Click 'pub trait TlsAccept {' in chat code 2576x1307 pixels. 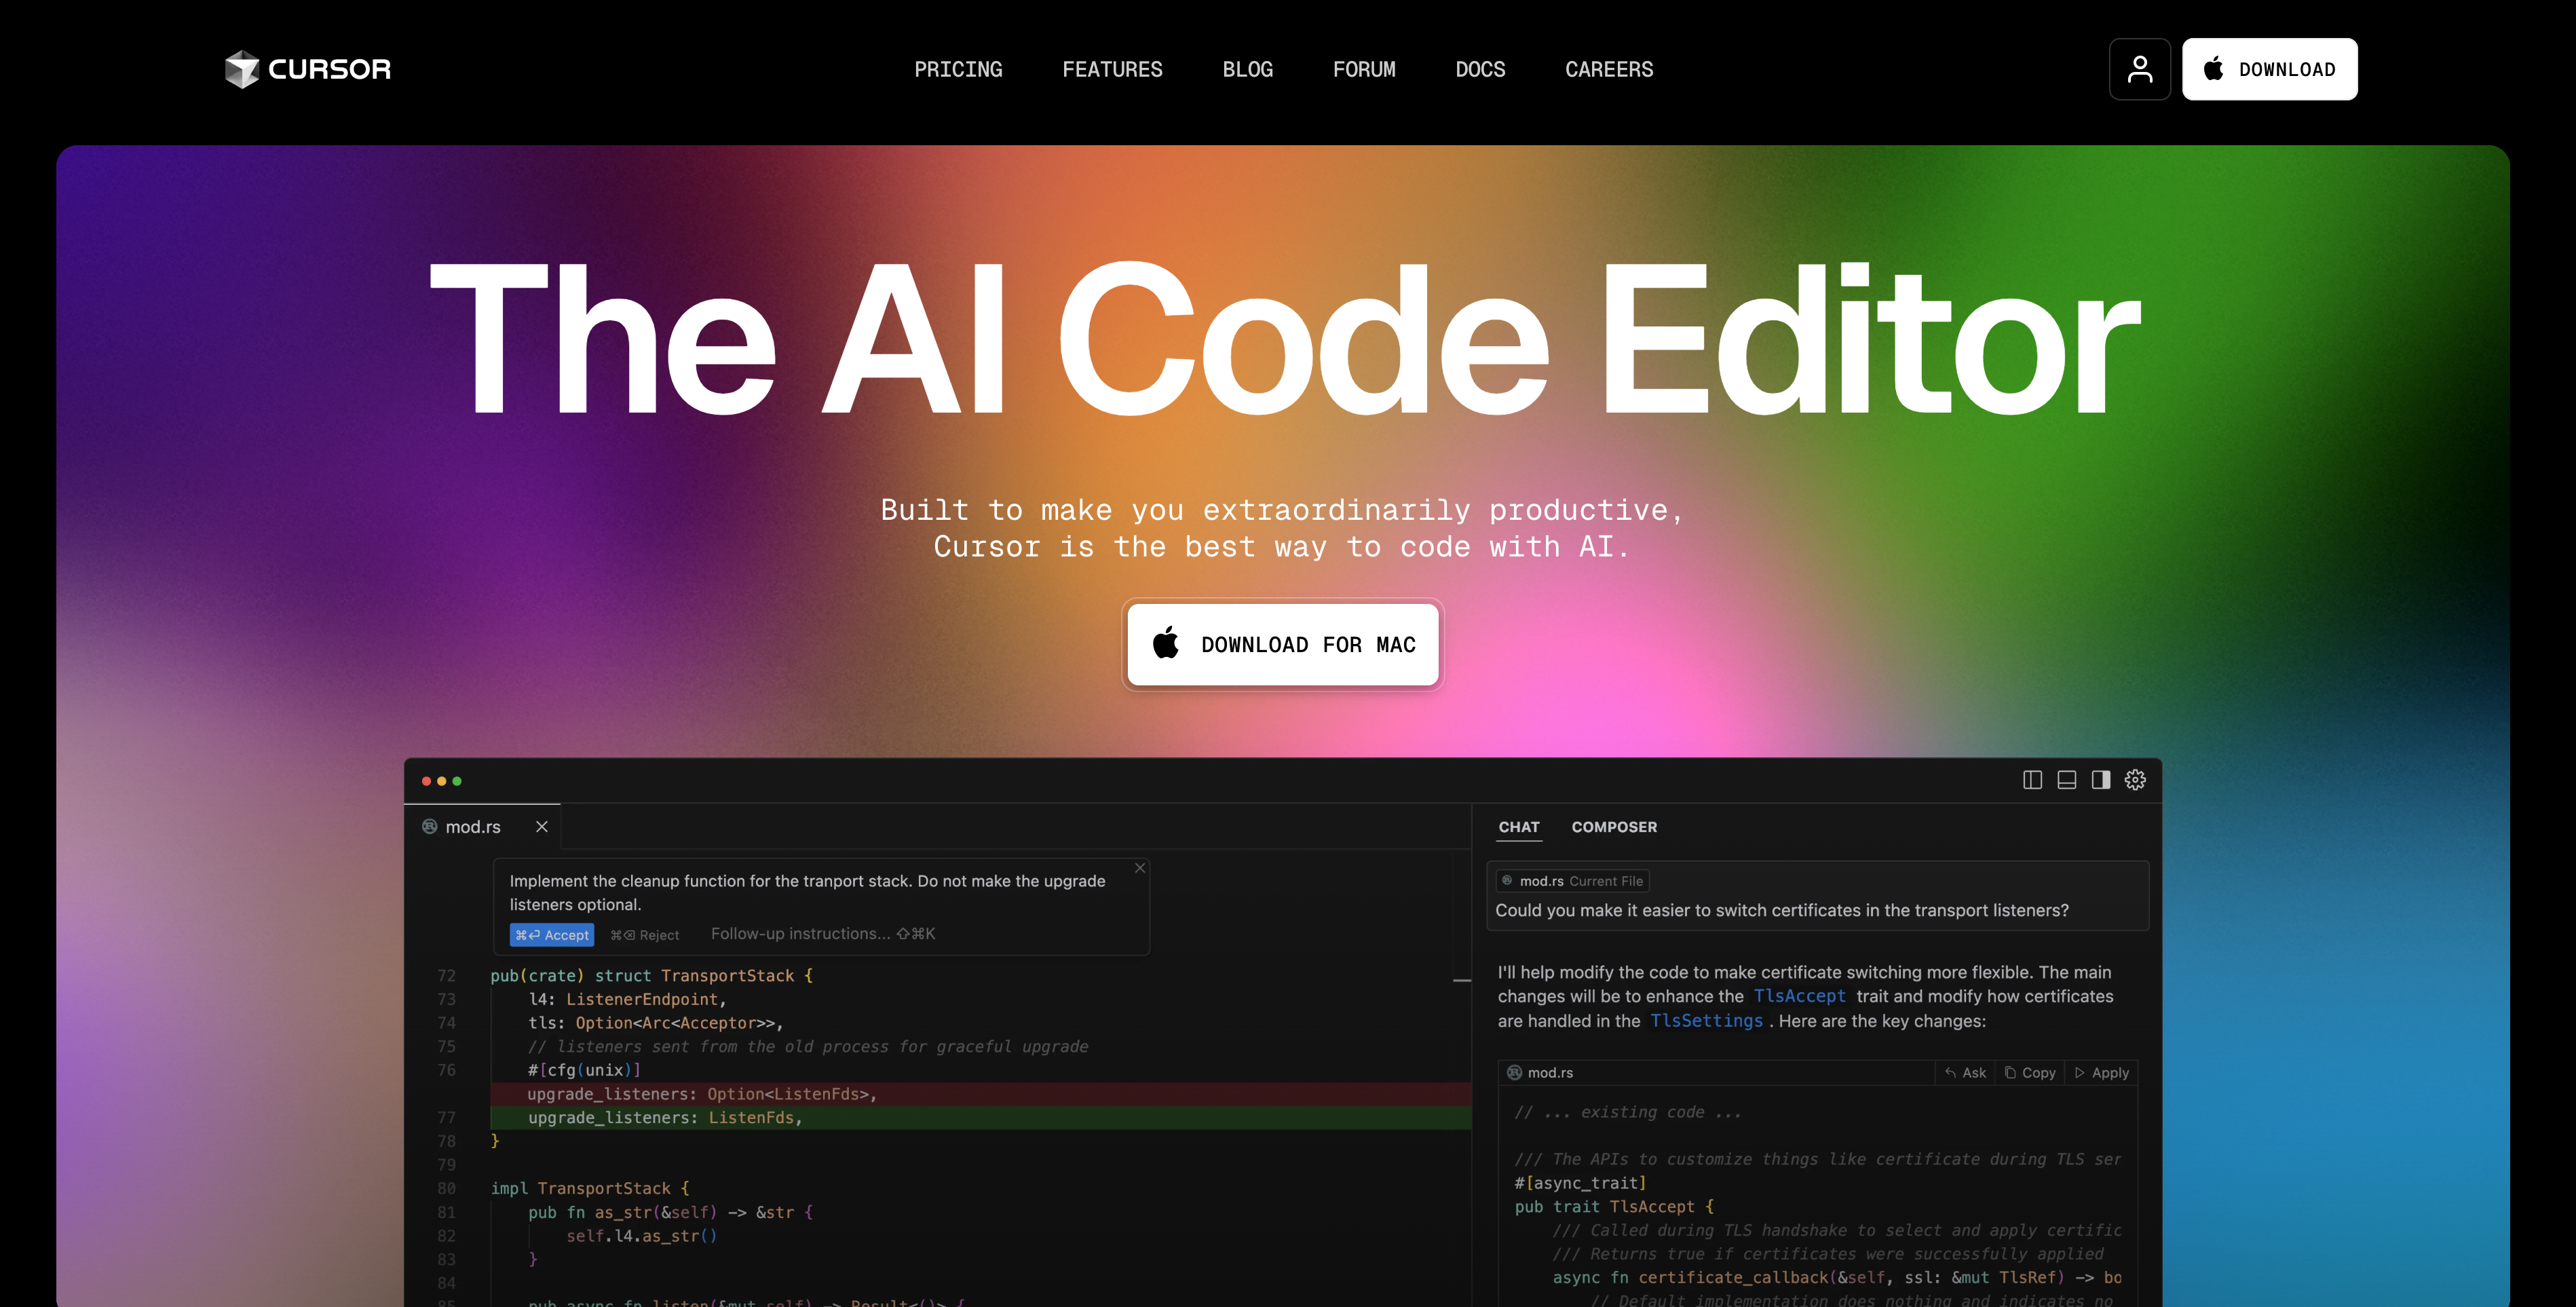[x=1614, y=1207]
